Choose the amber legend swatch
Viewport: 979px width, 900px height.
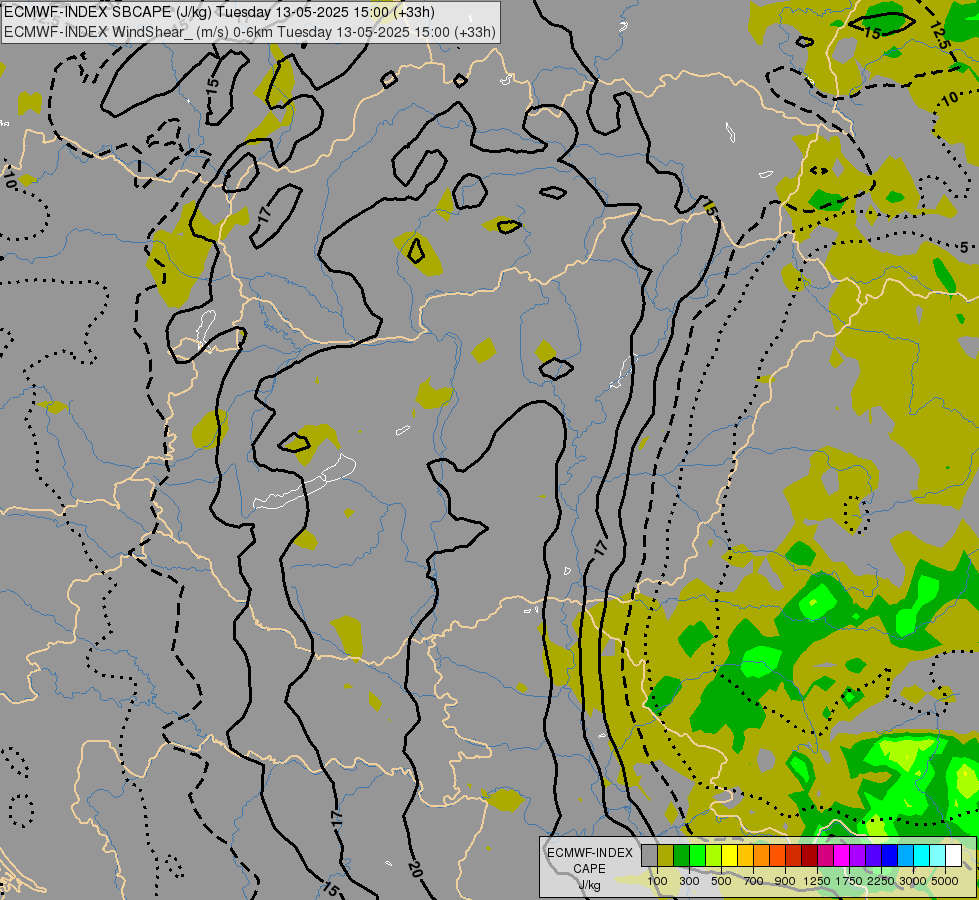[745, 856]
